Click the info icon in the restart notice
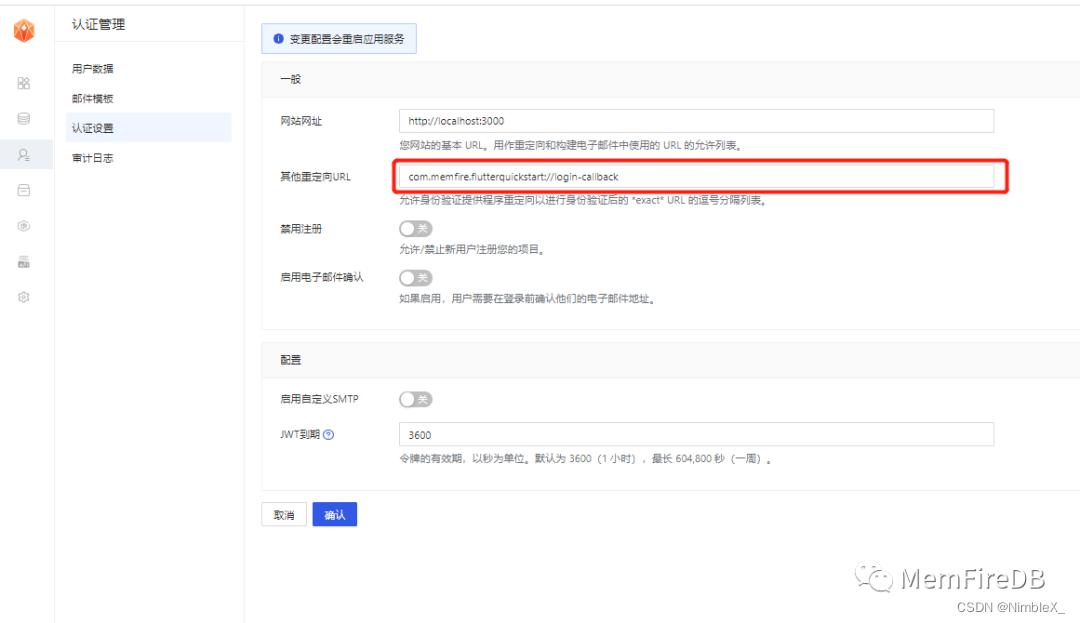Screen dimensions: 1080x623 278,39
